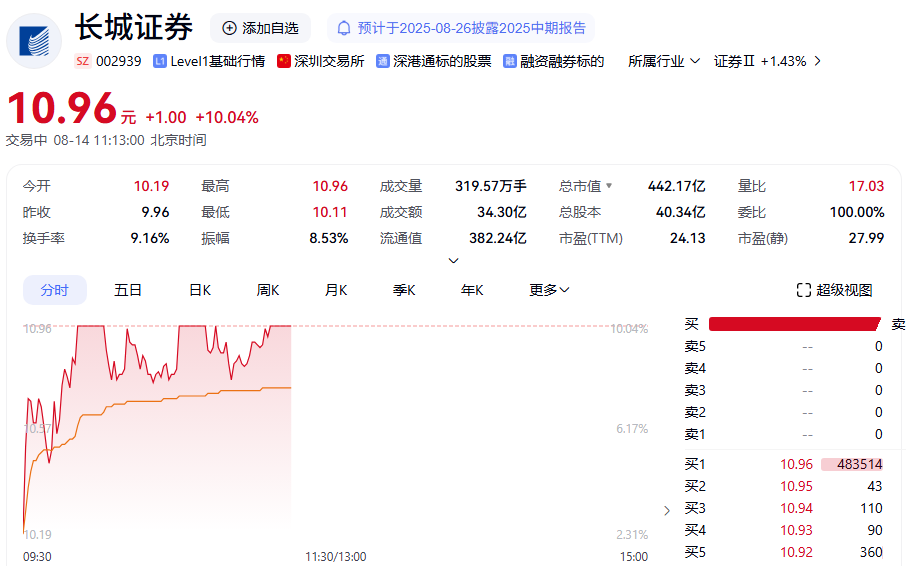The width and height of the screenshot is (911, 566).
Task: Click the 融资融券标的 badge icon
Action: click(x=510, y=61)
